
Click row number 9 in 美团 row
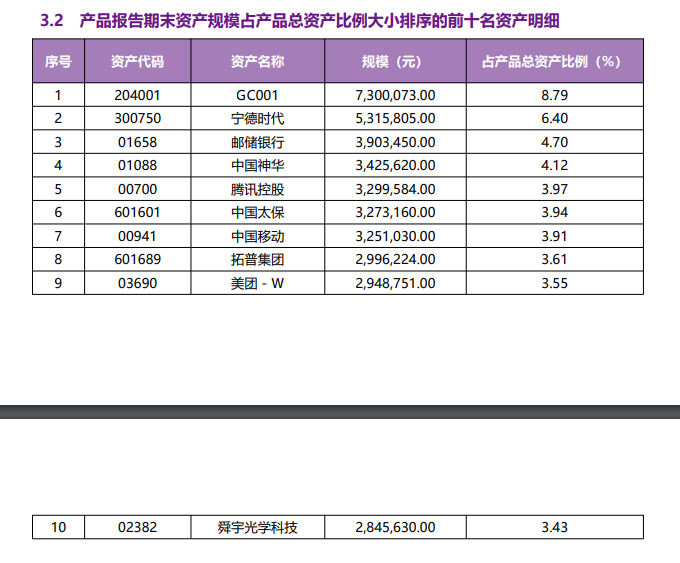pyautogui.click(x=58, y=283)
